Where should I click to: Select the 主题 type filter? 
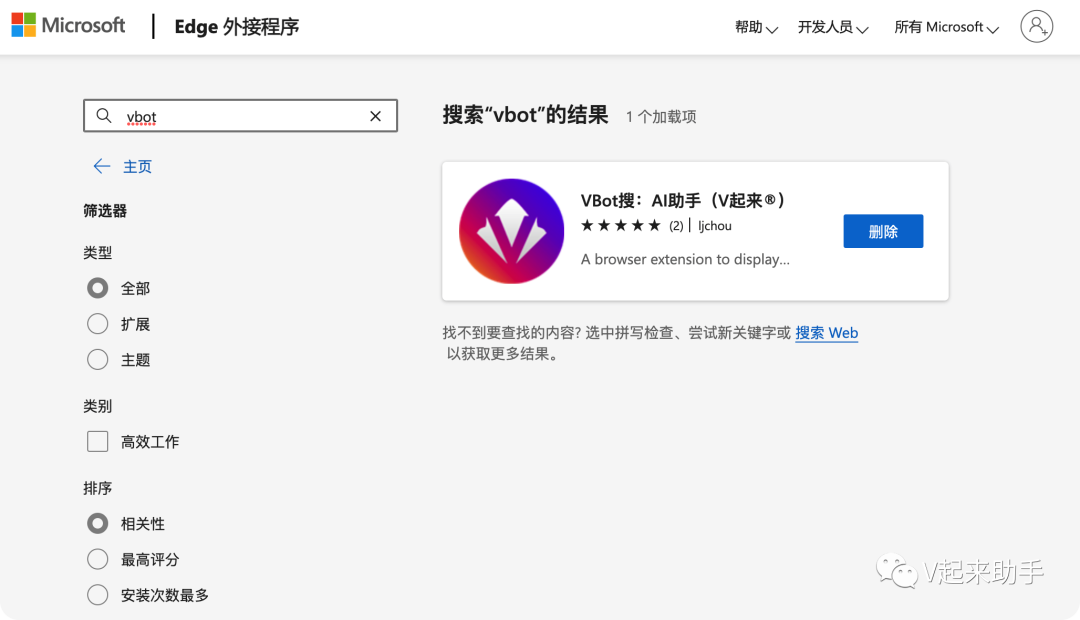point(97,359)
